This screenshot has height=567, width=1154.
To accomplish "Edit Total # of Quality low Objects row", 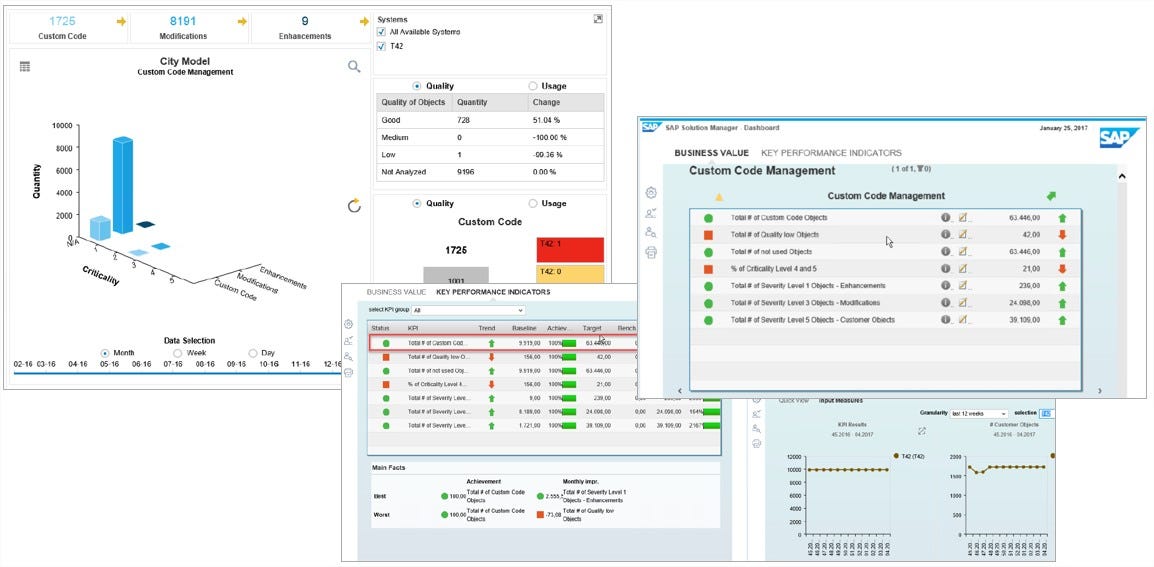I will [963, 235].
